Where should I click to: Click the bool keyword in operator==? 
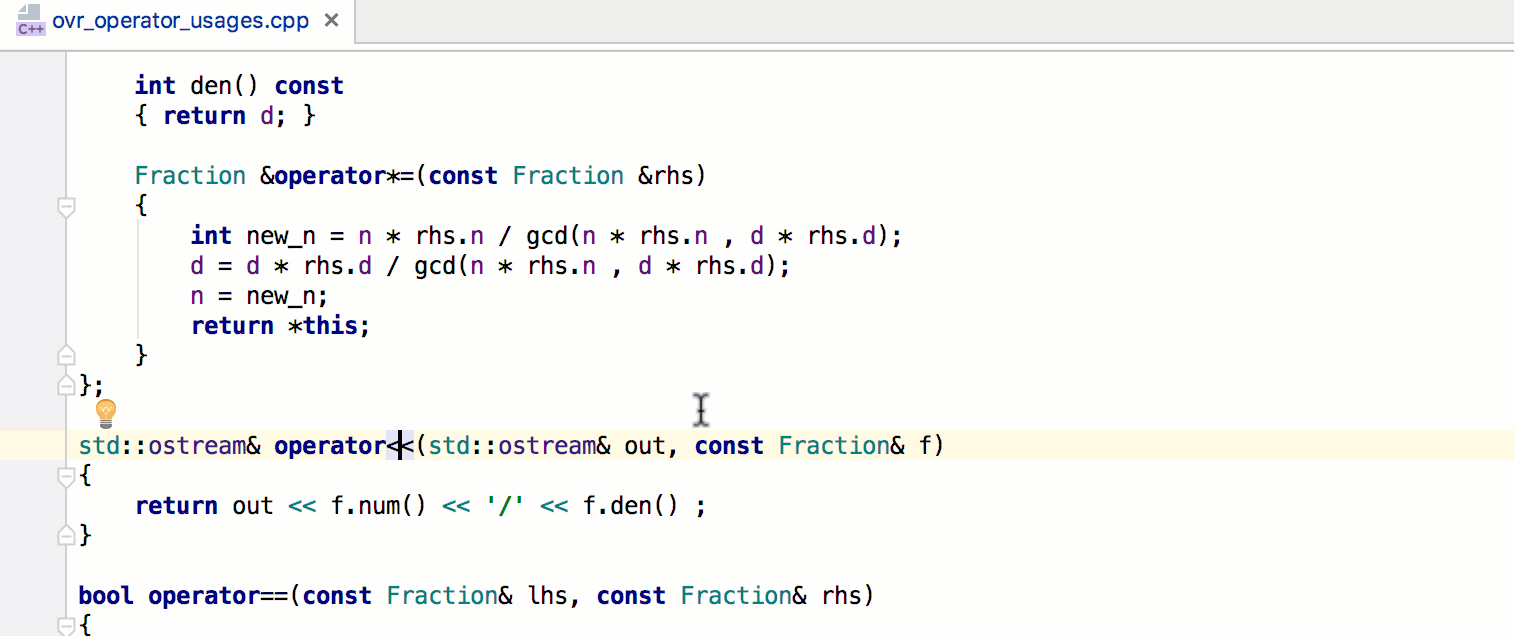[105, 595]
